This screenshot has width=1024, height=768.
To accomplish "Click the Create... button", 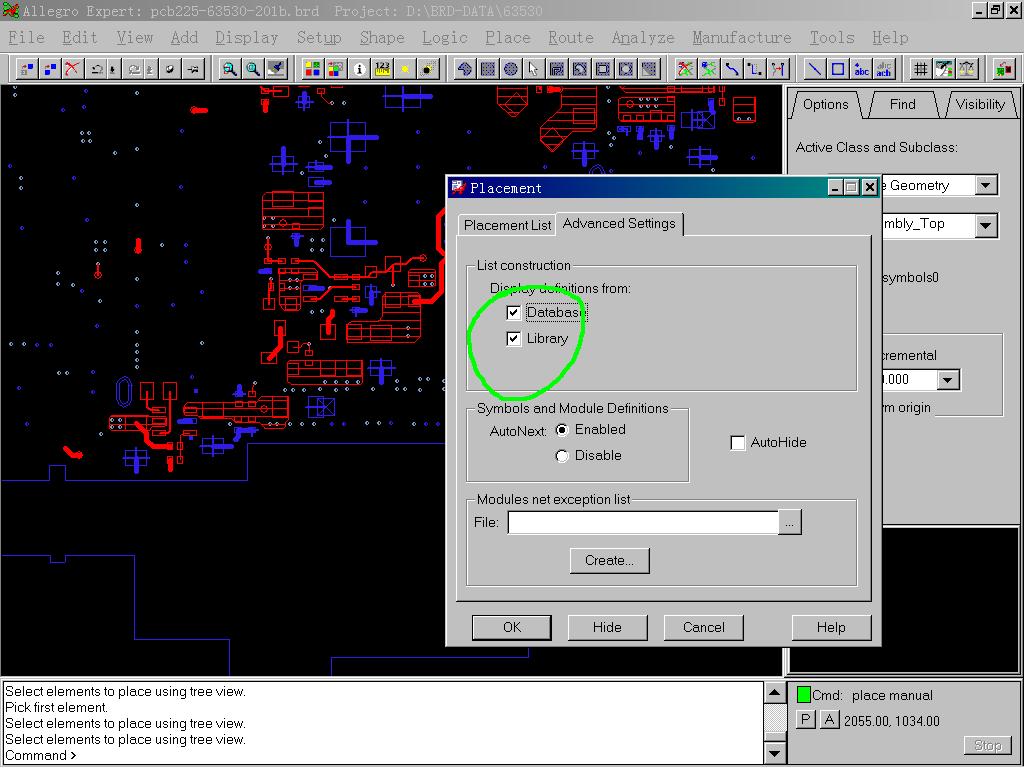I will (609, 560).
